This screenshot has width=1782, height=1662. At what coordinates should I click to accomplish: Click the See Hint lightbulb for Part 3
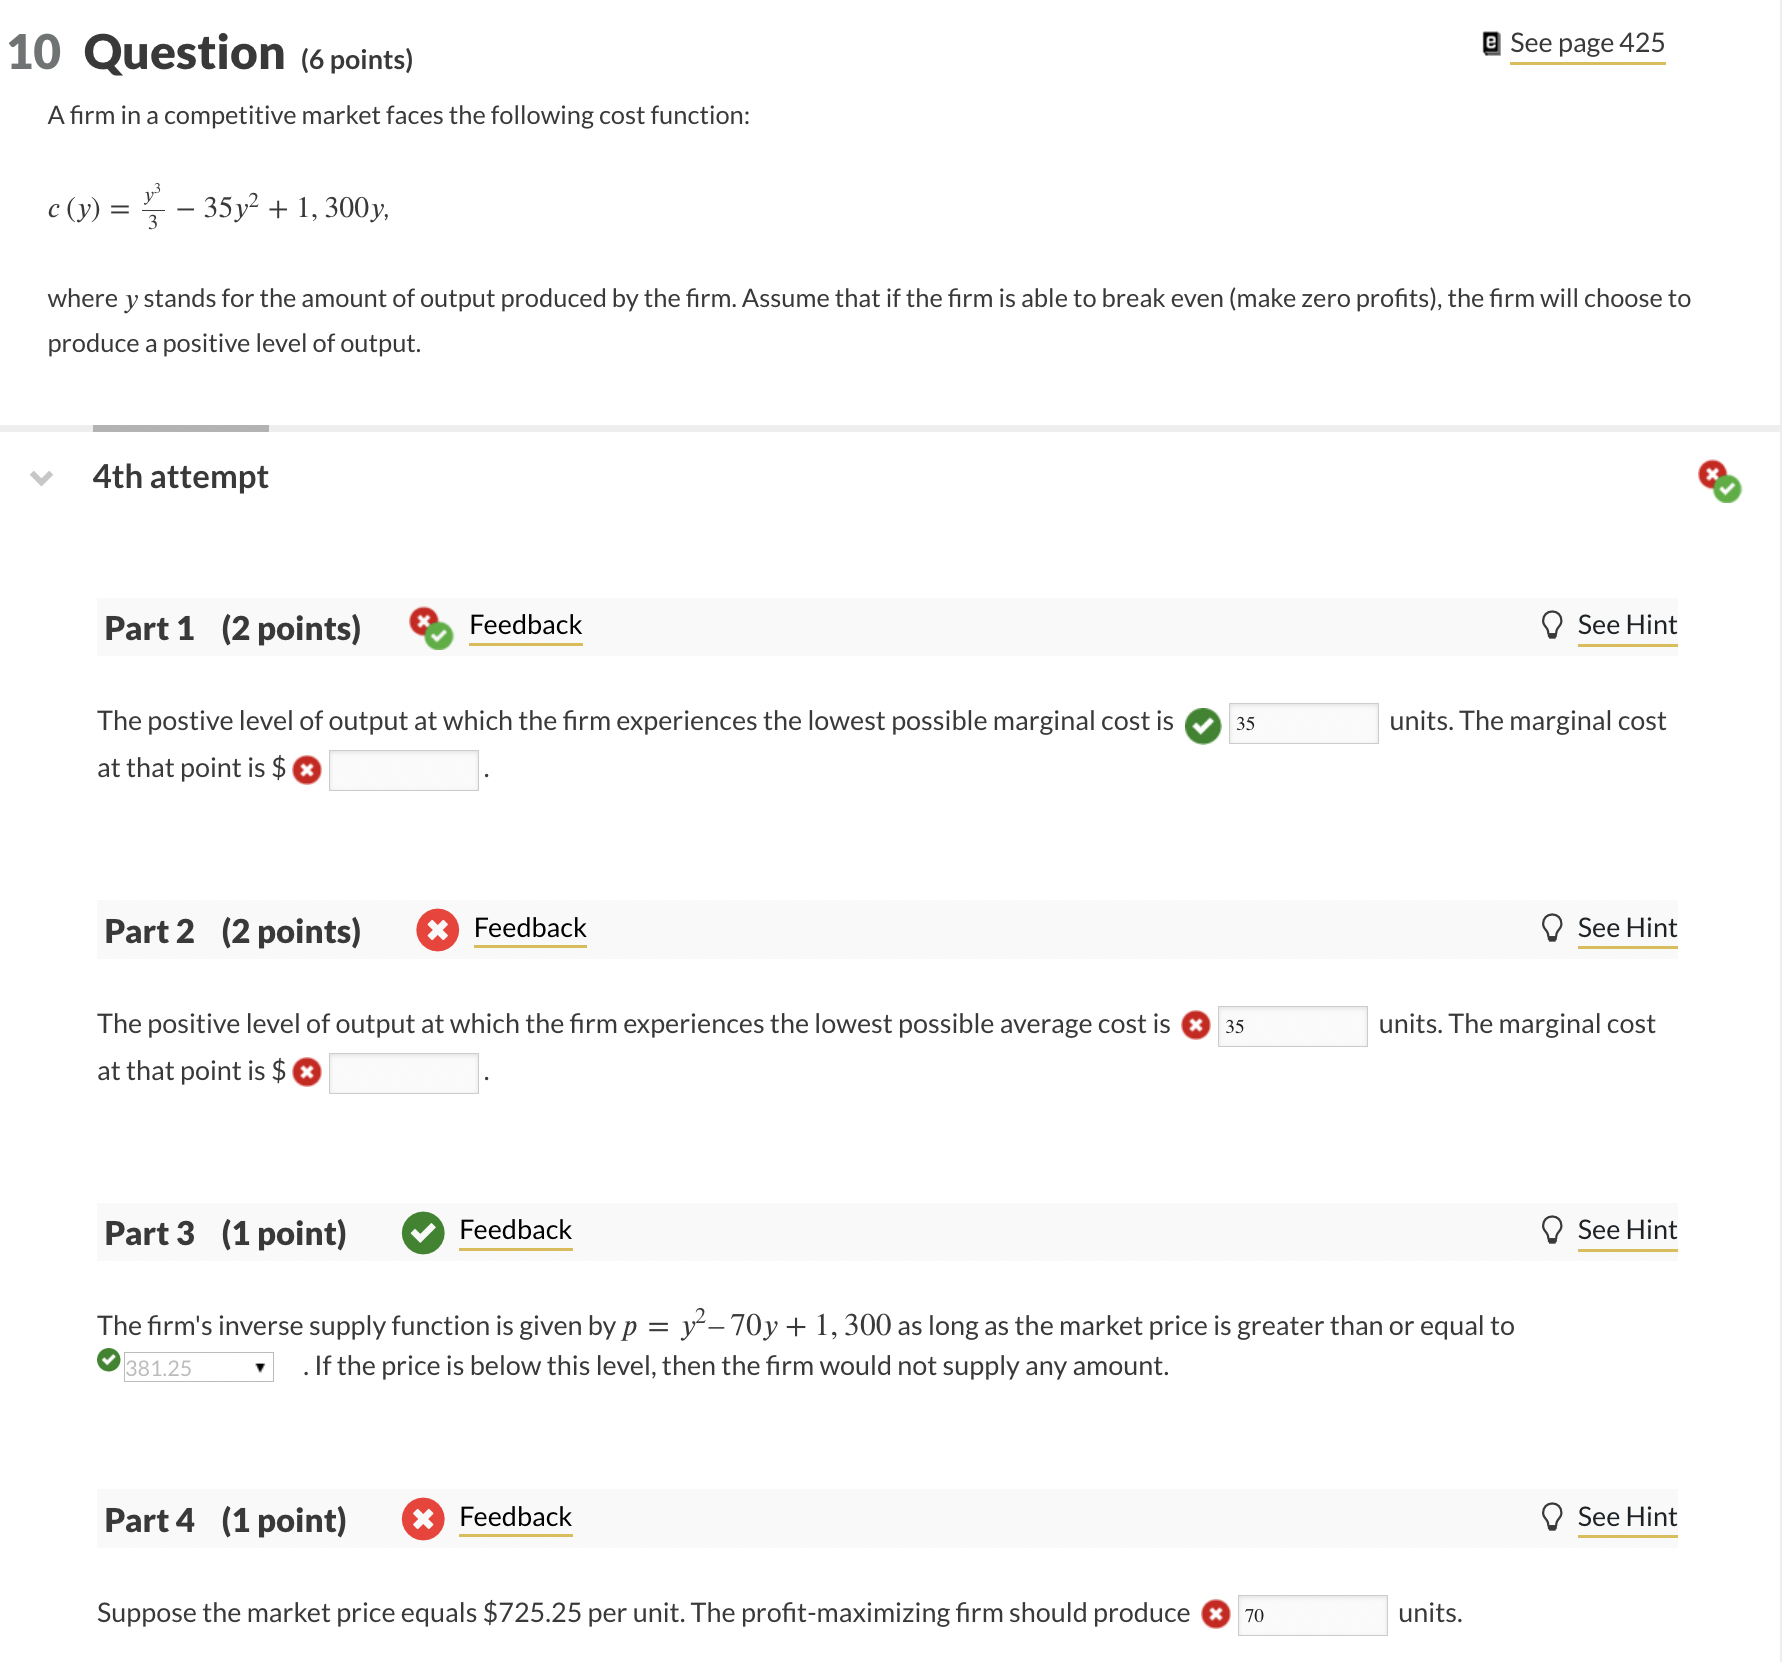1551,1229
